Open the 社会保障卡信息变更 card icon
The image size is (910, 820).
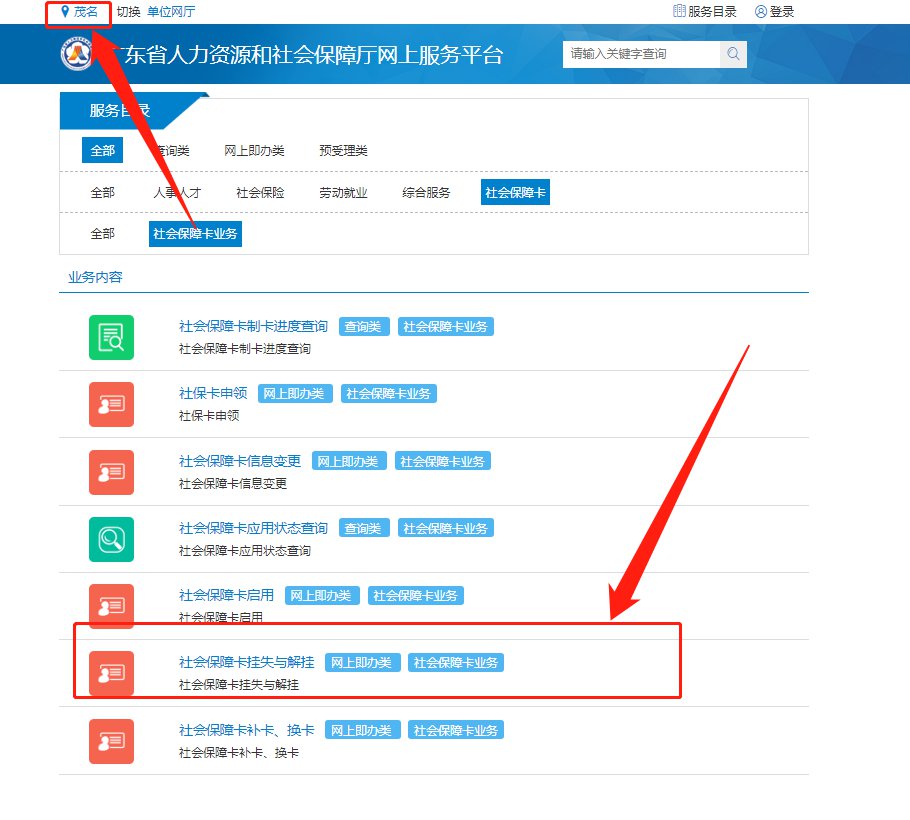(x=111, y=472)
